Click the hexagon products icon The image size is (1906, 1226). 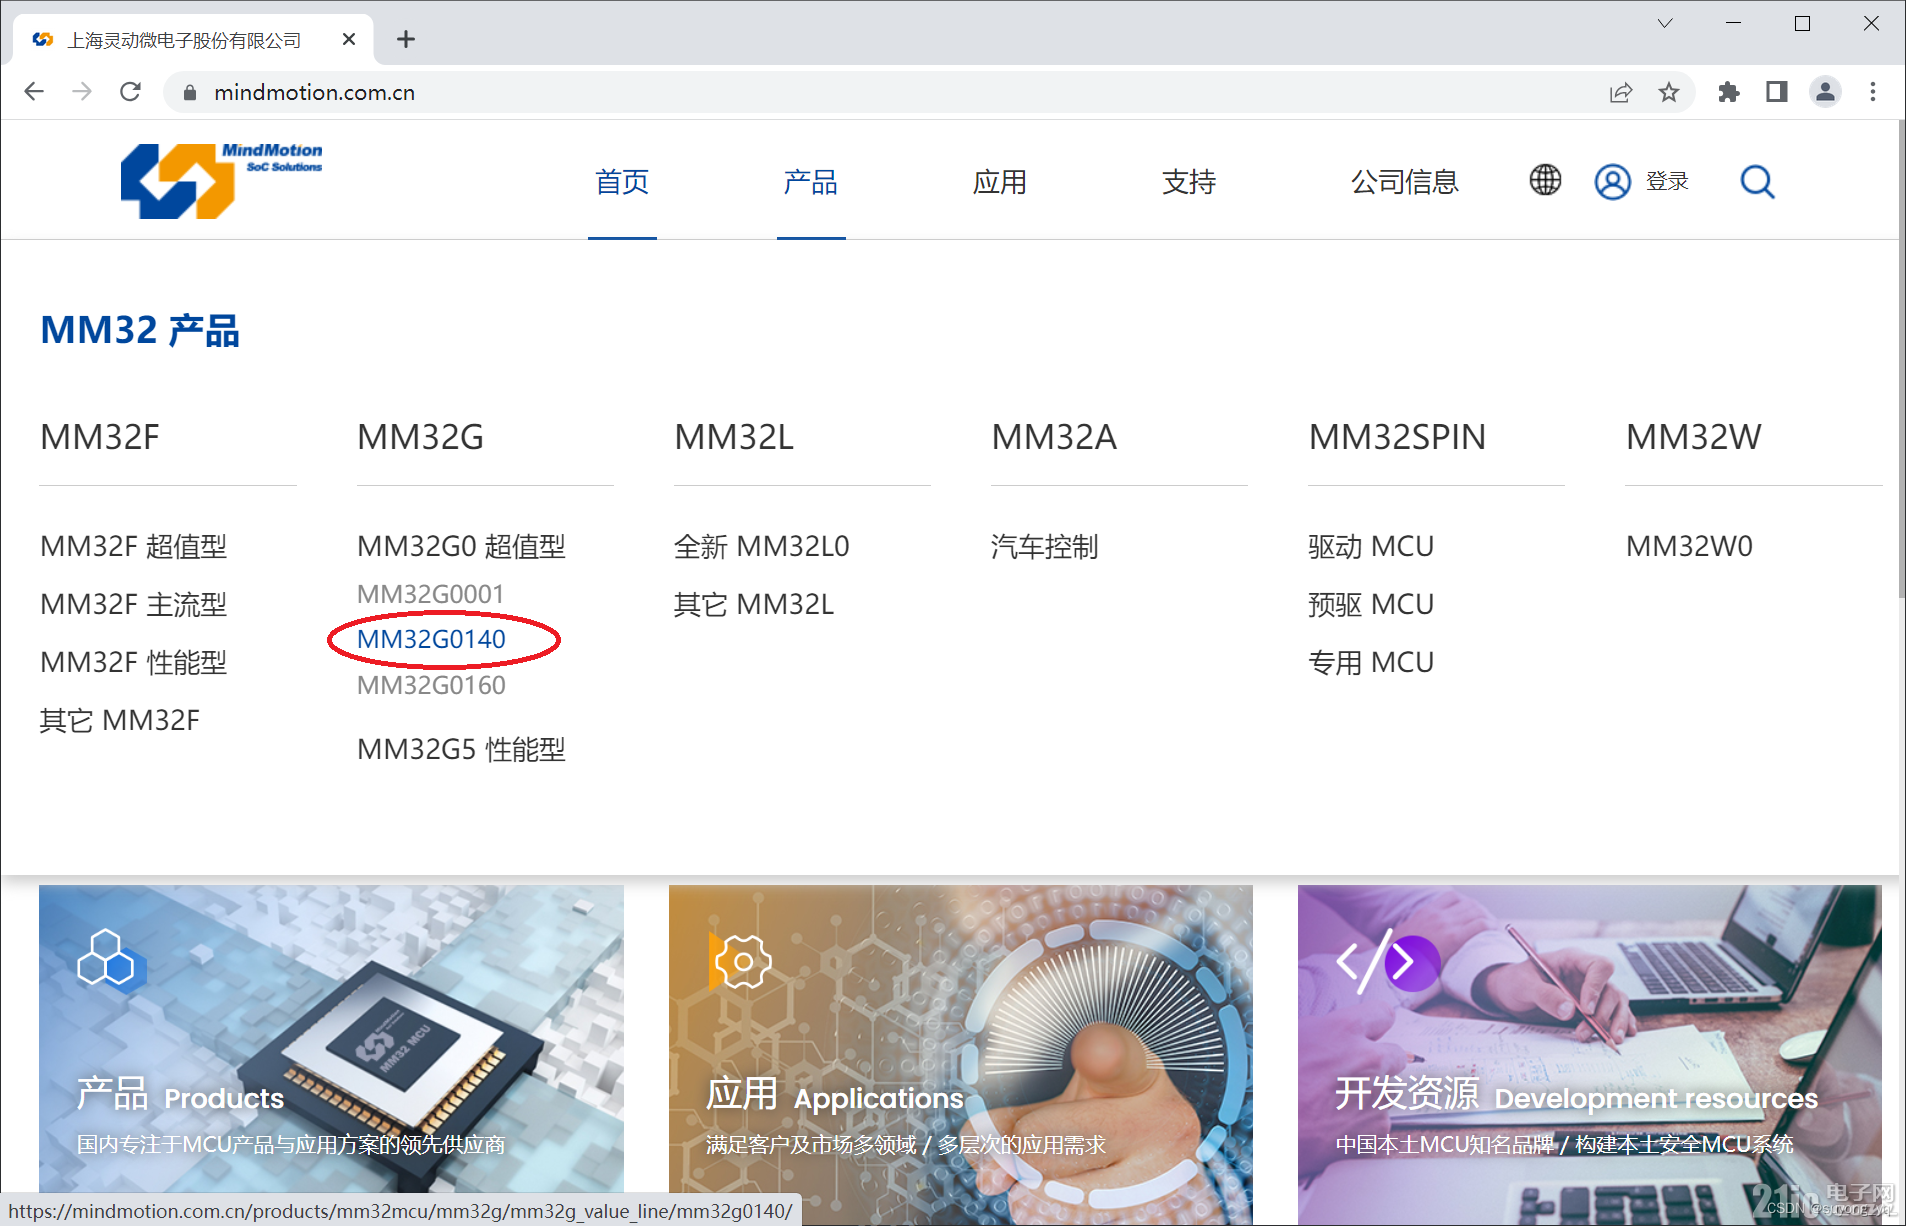(x=111, y=959)
